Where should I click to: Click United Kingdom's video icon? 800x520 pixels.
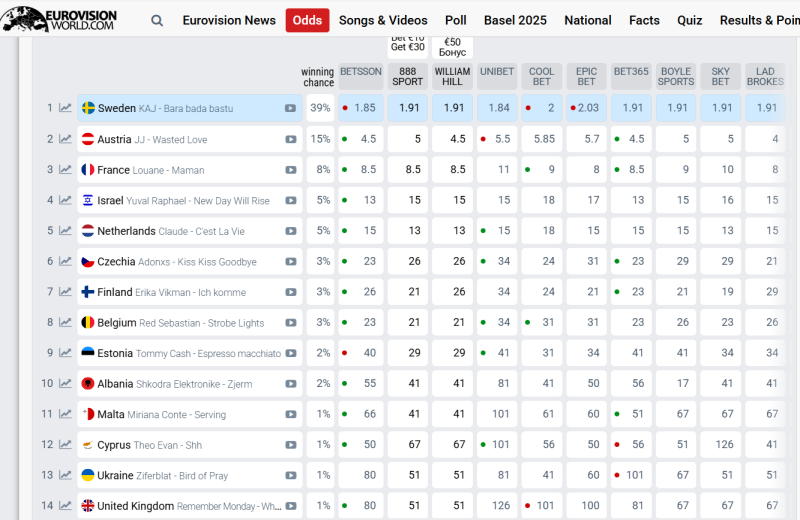pos(291,506)
